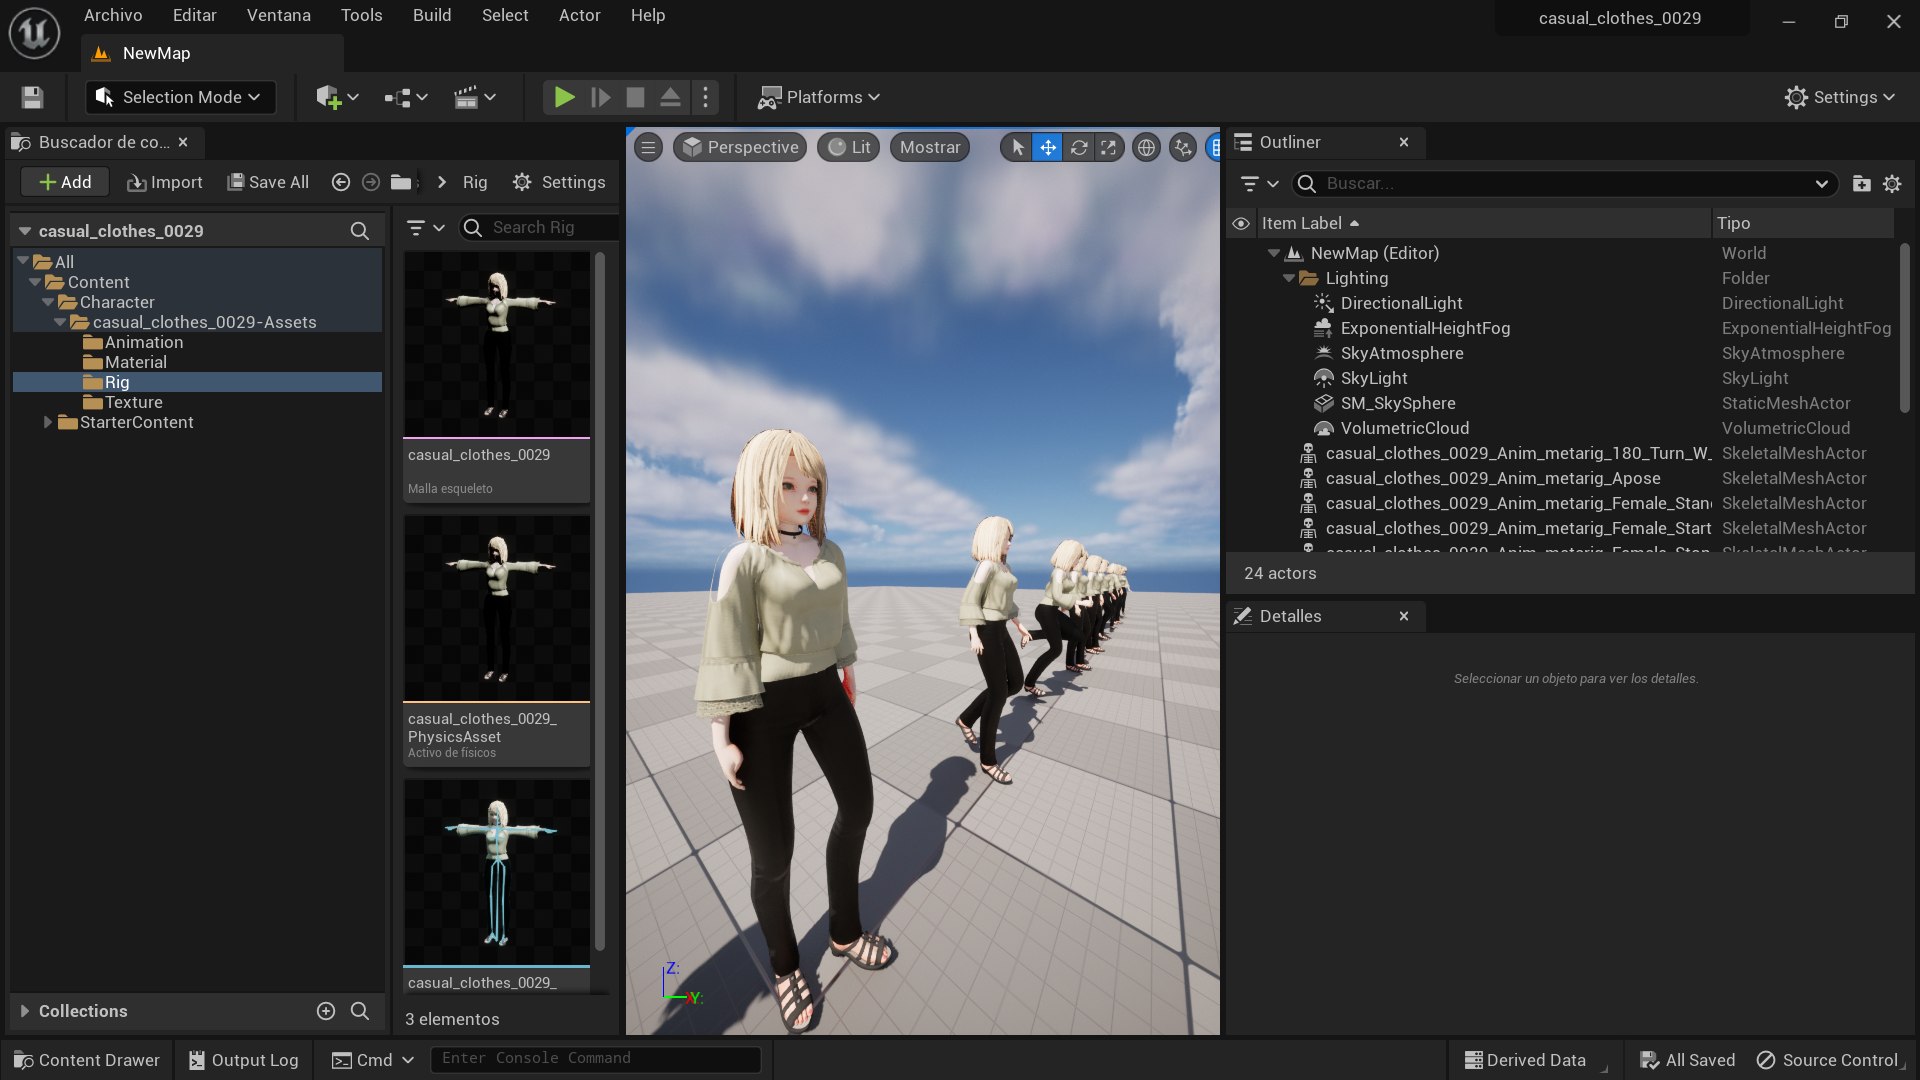Open the Archivo menu

click(113, 15)
